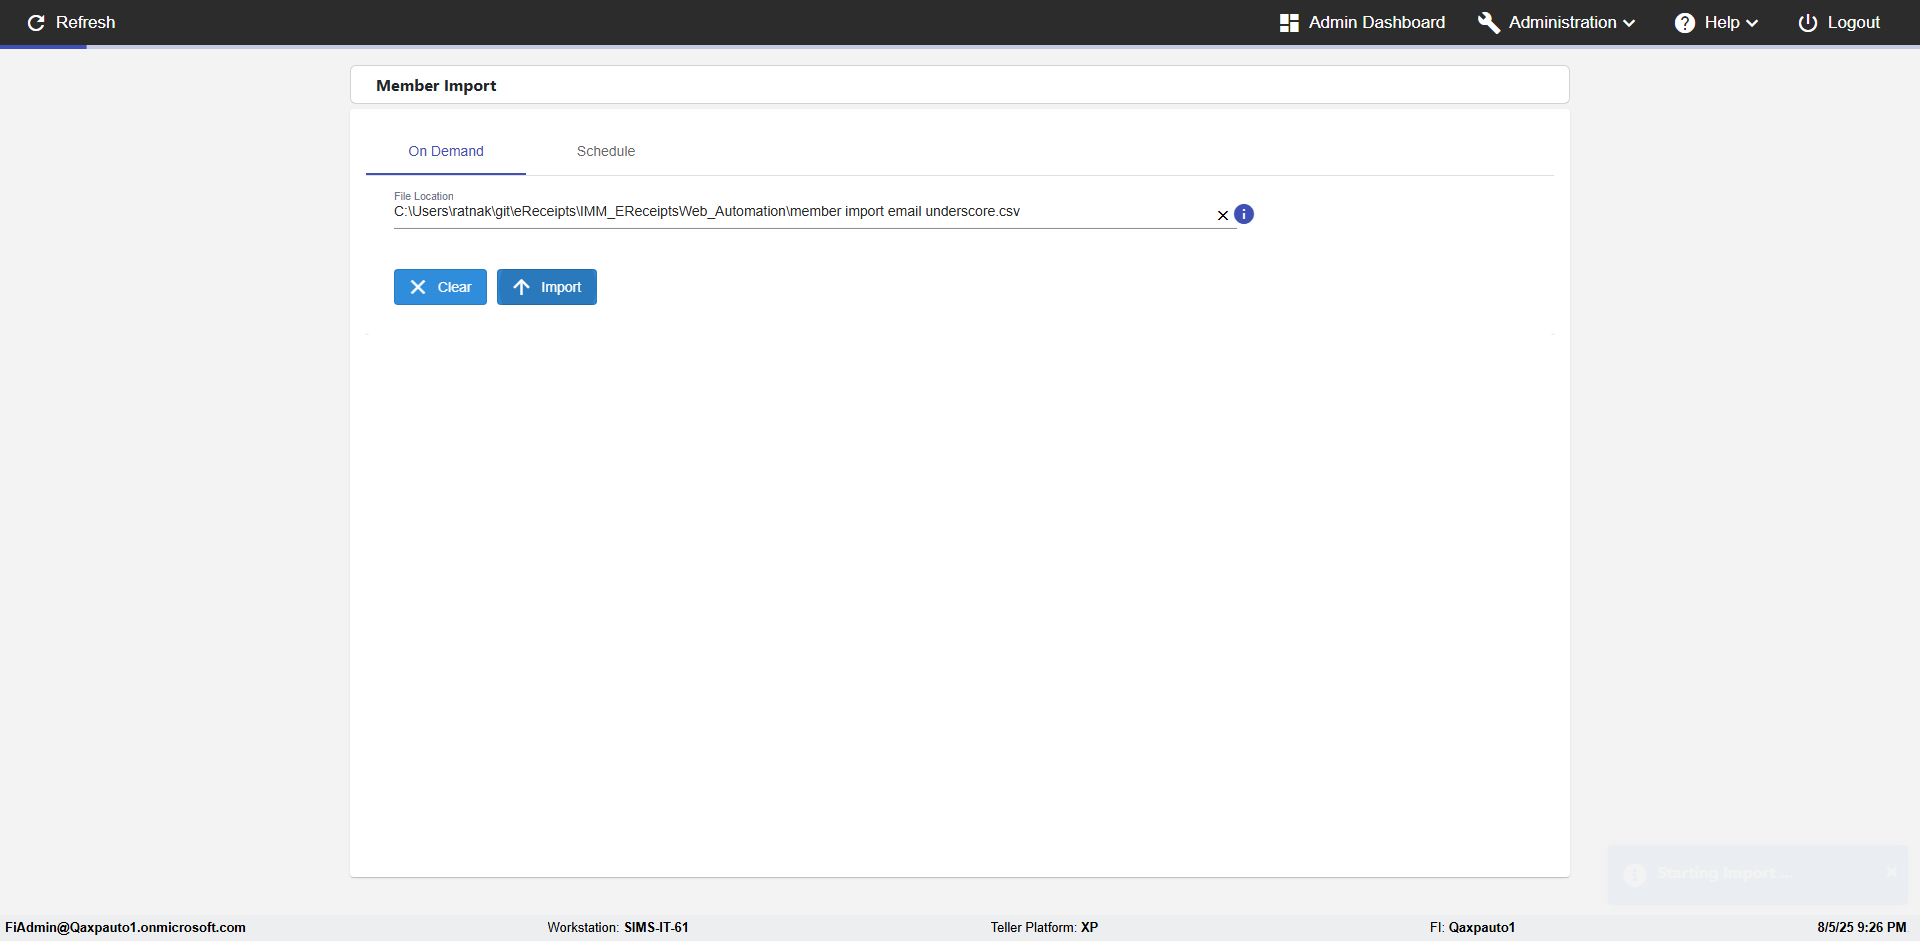Dismiss the Starting import notification
The width and height of the screenshot is (1920, 941).
(1892, 872)
